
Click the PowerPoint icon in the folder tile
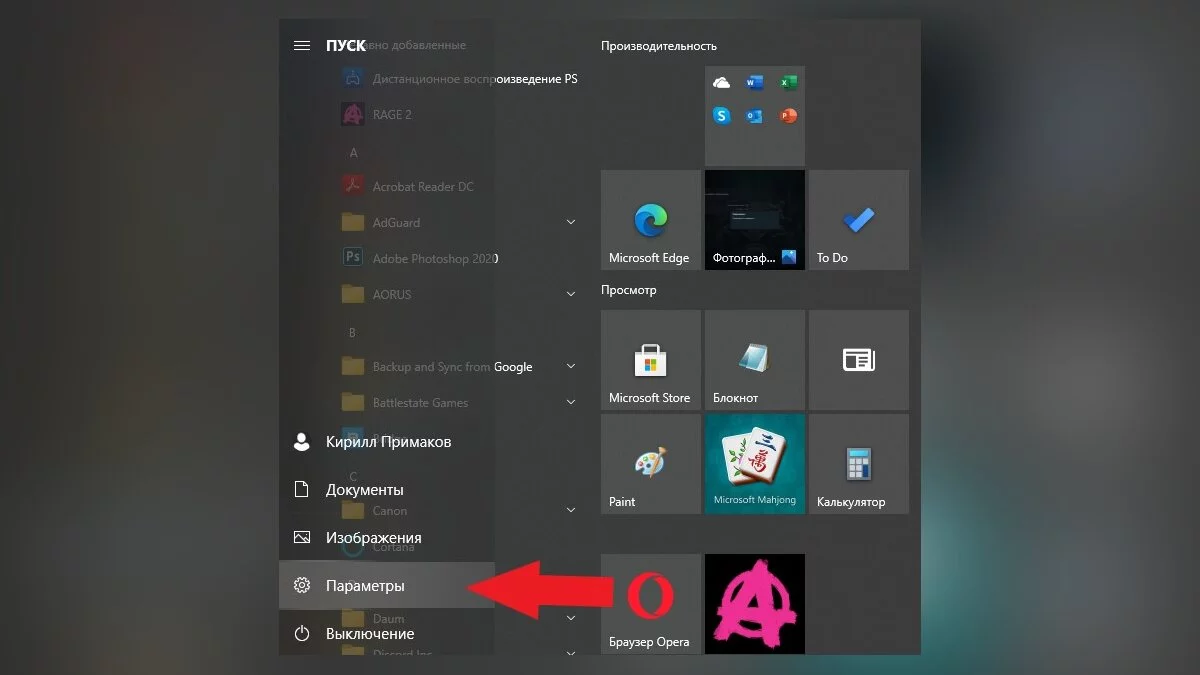[788, 116]
